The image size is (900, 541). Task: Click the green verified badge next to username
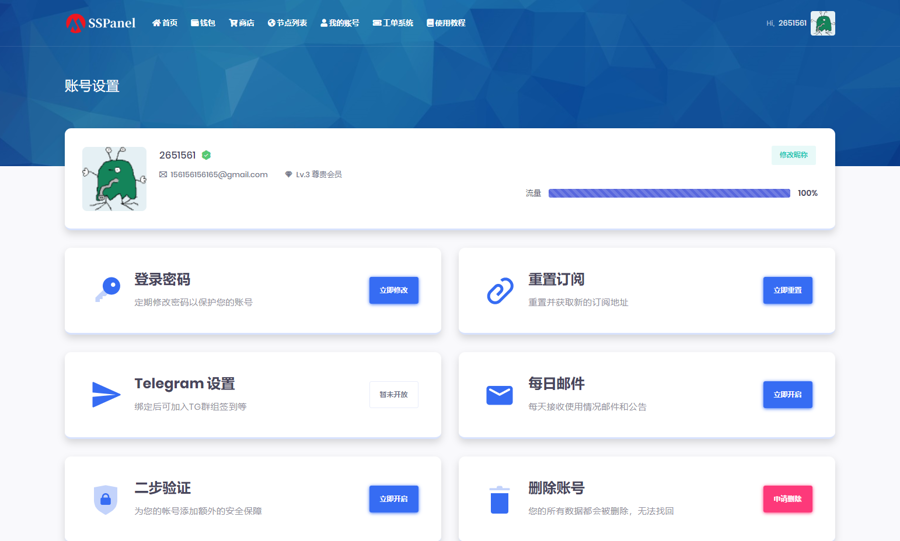206,155
